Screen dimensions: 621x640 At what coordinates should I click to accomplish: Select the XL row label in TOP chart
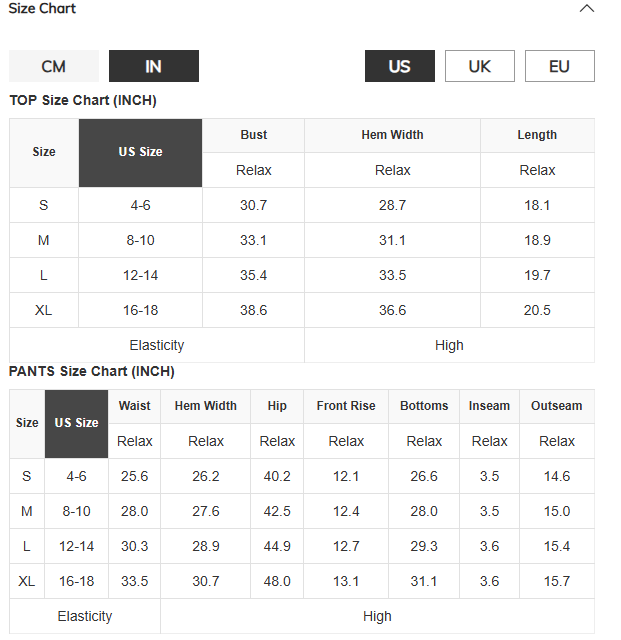pos(44,310)
